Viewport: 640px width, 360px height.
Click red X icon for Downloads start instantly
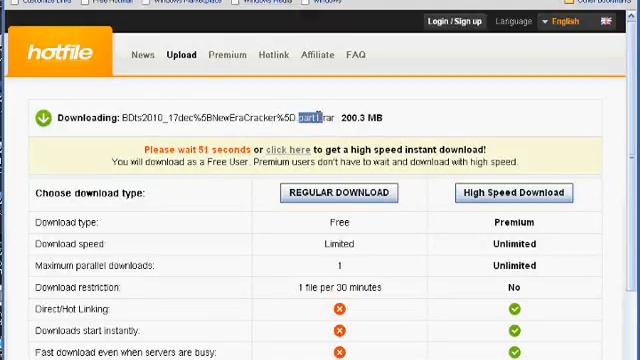click(x=339, y=331)
